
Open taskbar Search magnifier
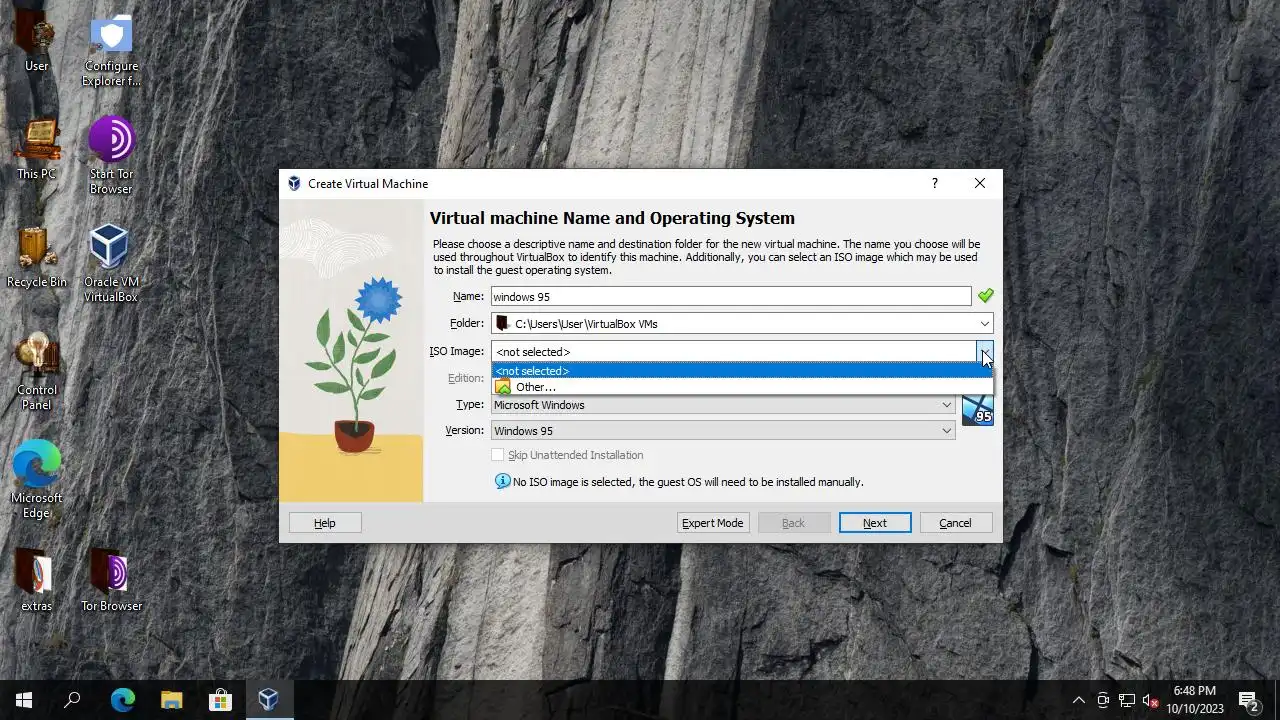(x=72, y=700)
